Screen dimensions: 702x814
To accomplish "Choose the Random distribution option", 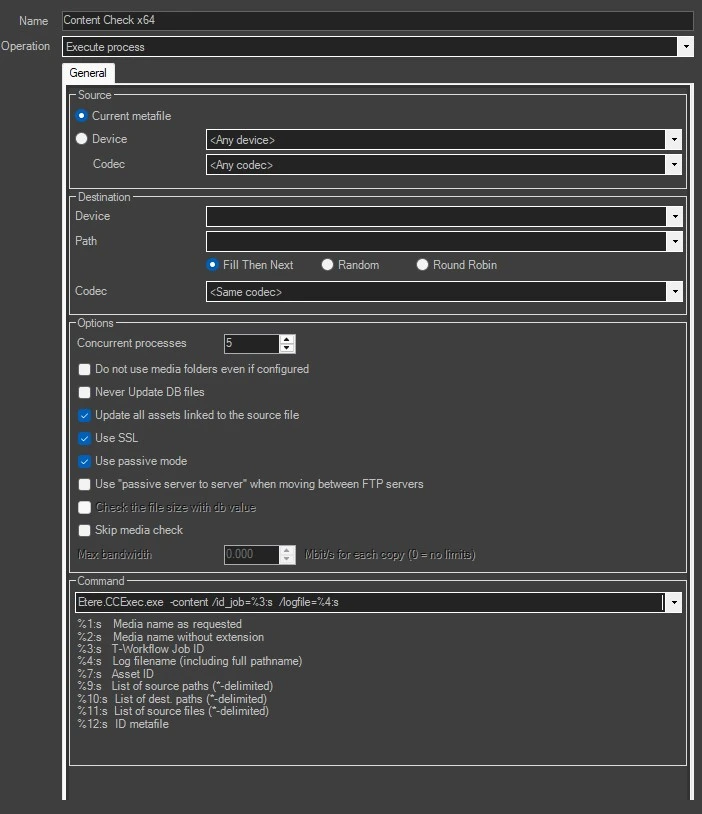I will coord(328,265).
